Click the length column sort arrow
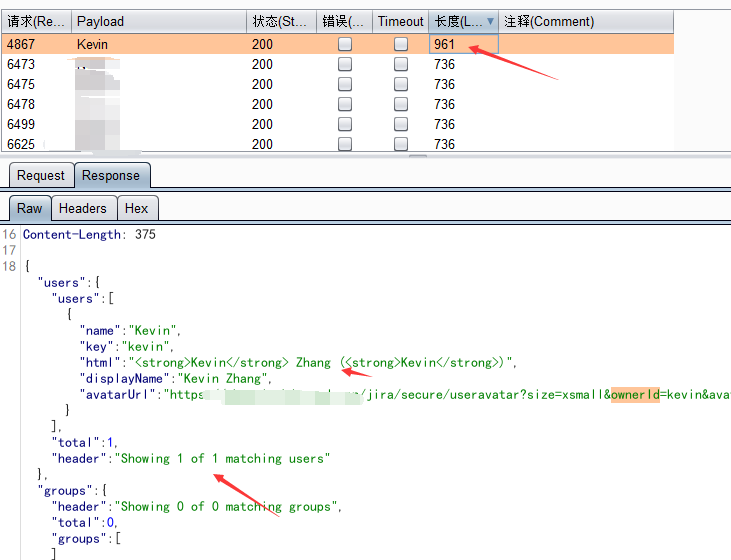Image resolution: width=731 pixels, height=560 pixels. pyautogui.click(x=490, y=21)
